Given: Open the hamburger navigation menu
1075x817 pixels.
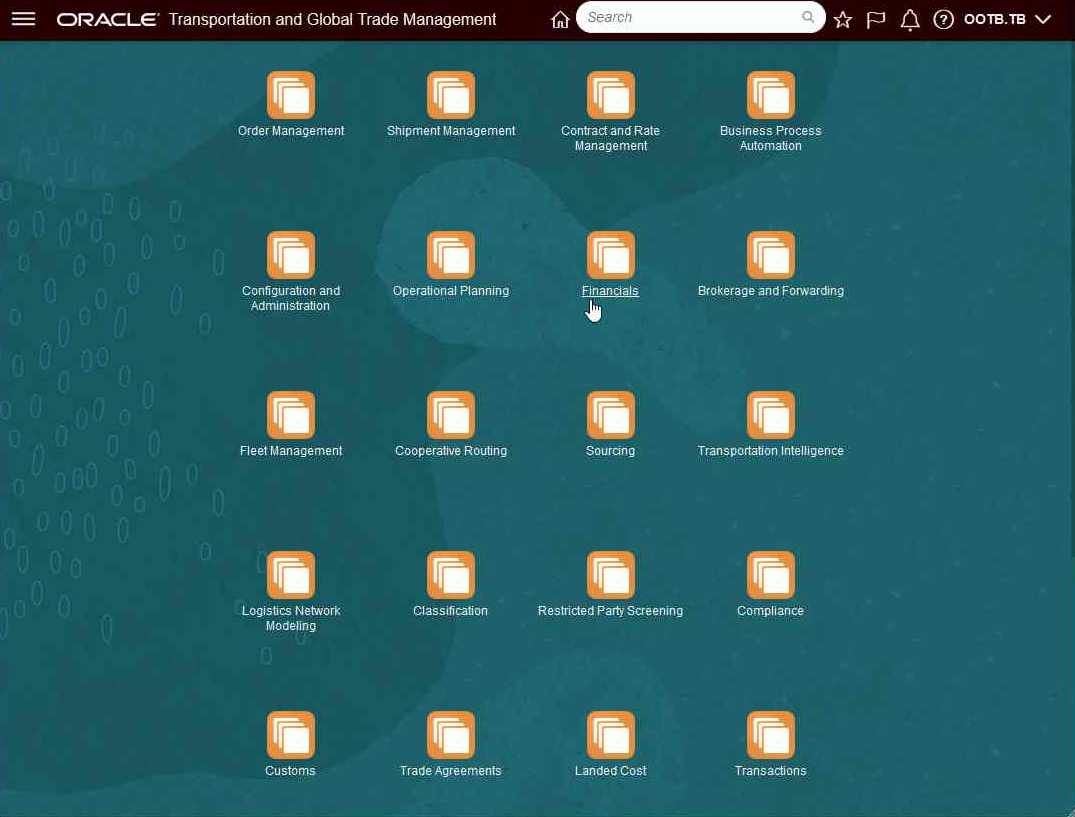Looking at the screenshot, I should 23,19.
